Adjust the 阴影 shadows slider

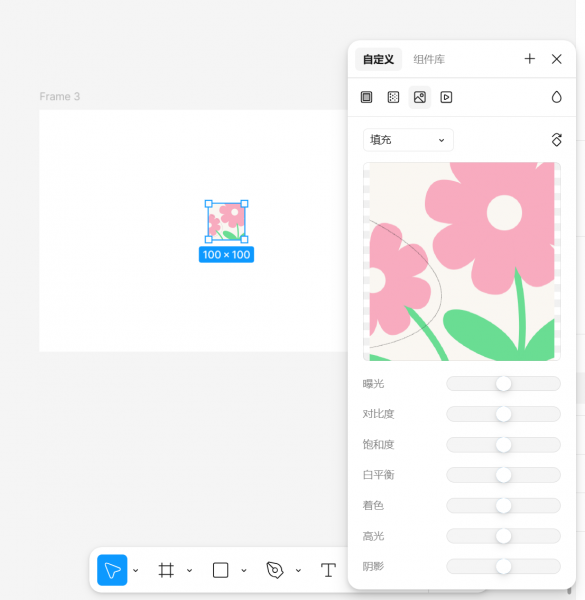(x=504, y=566)
